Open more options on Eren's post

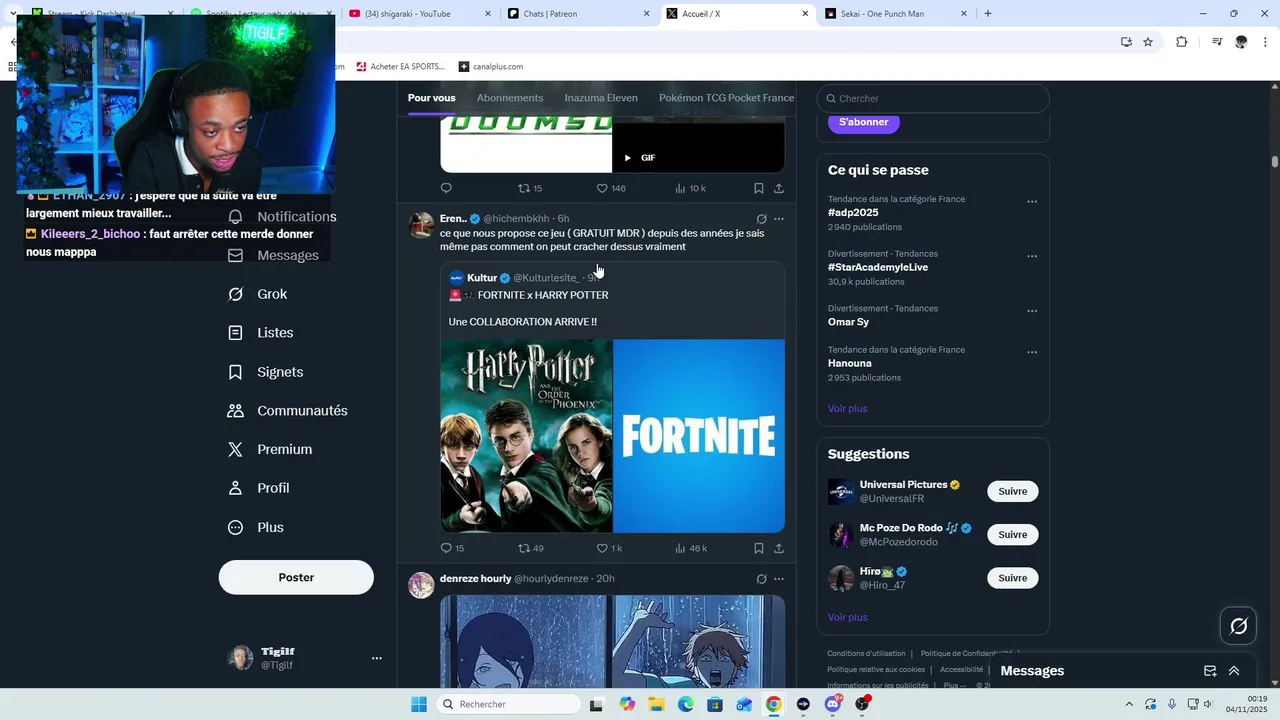click(779, 219)
